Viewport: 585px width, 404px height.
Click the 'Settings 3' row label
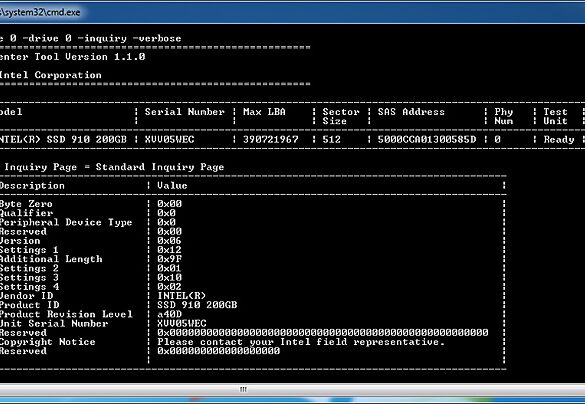tap(29, 278)
